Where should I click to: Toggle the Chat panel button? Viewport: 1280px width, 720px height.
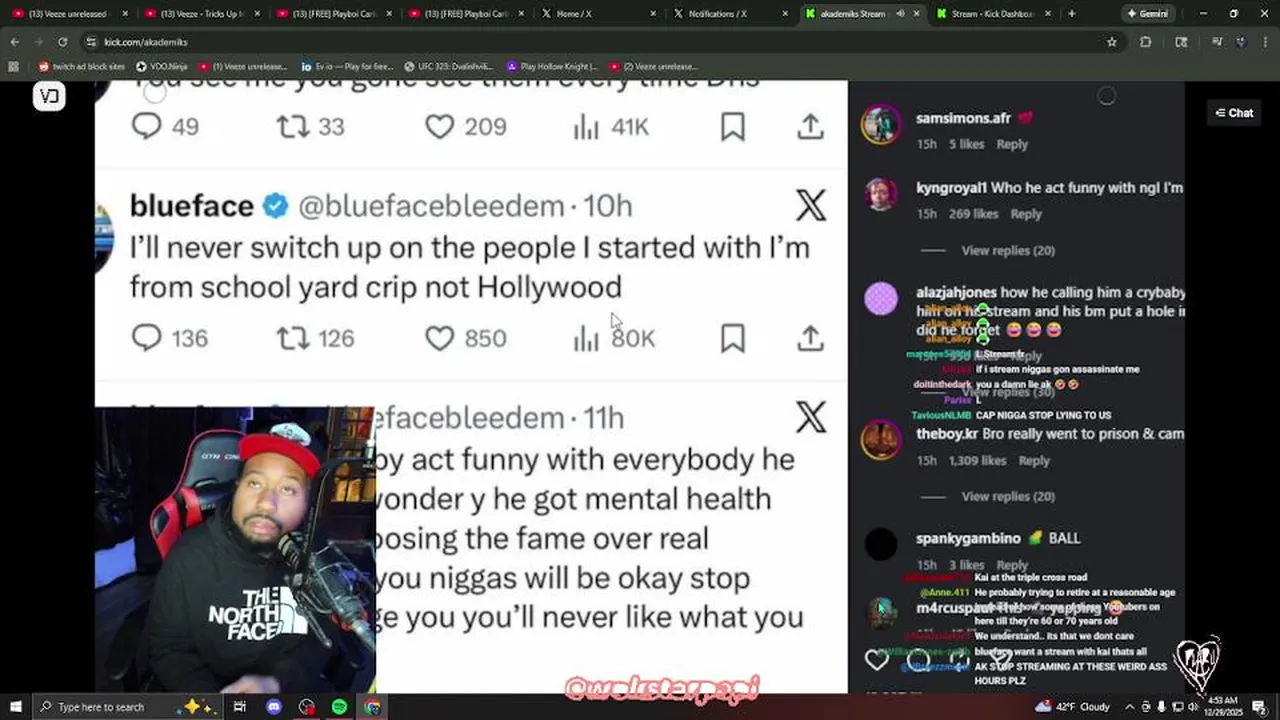click(1234, 113)
